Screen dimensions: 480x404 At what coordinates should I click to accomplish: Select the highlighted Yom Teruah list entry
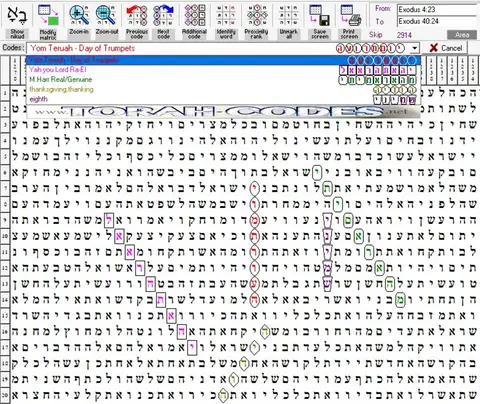pos(223,60)
